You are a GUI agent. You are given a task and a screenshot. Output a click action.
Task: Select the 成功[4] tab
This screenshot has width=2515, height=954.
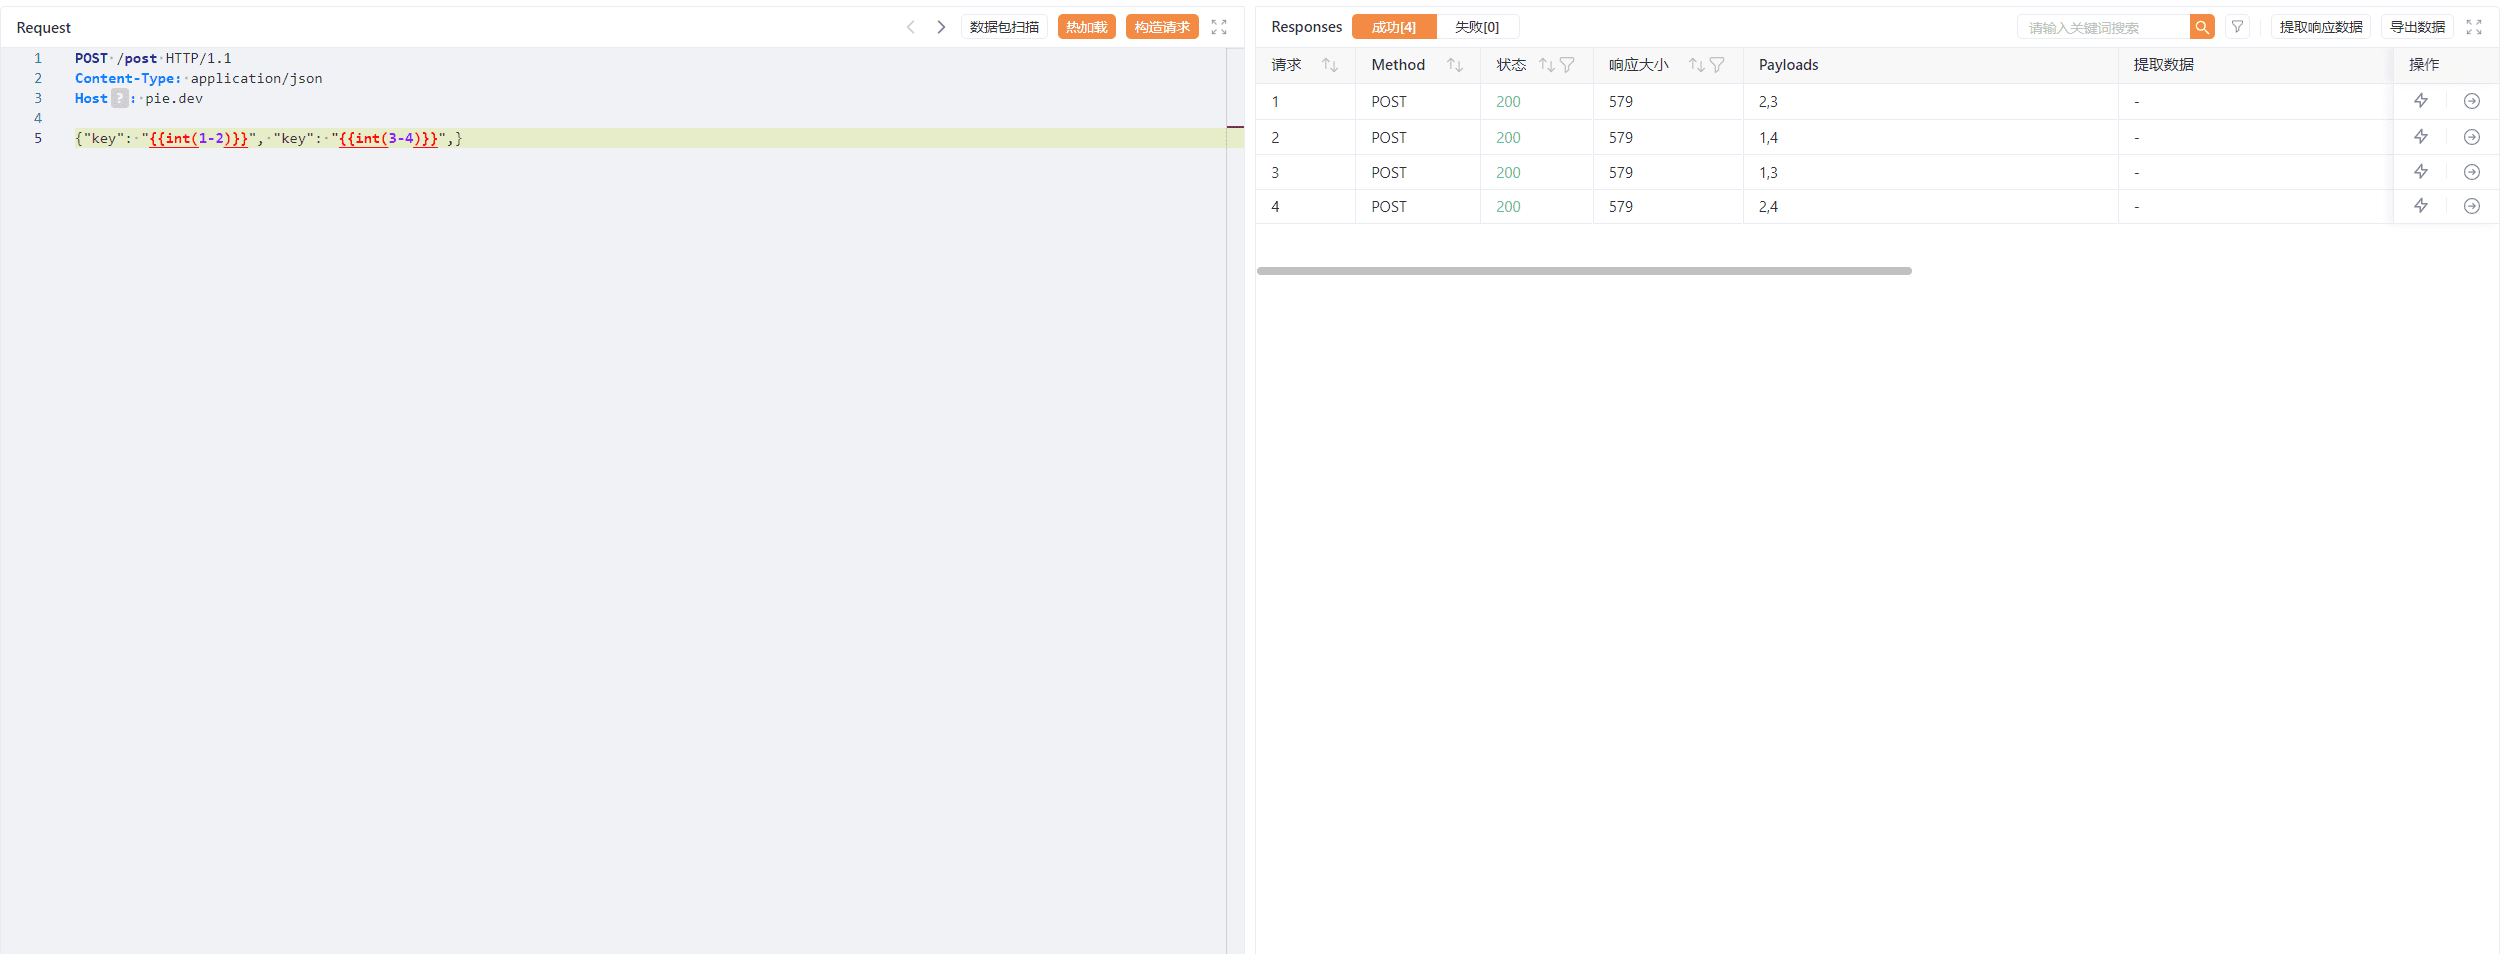click(1393, 27)
